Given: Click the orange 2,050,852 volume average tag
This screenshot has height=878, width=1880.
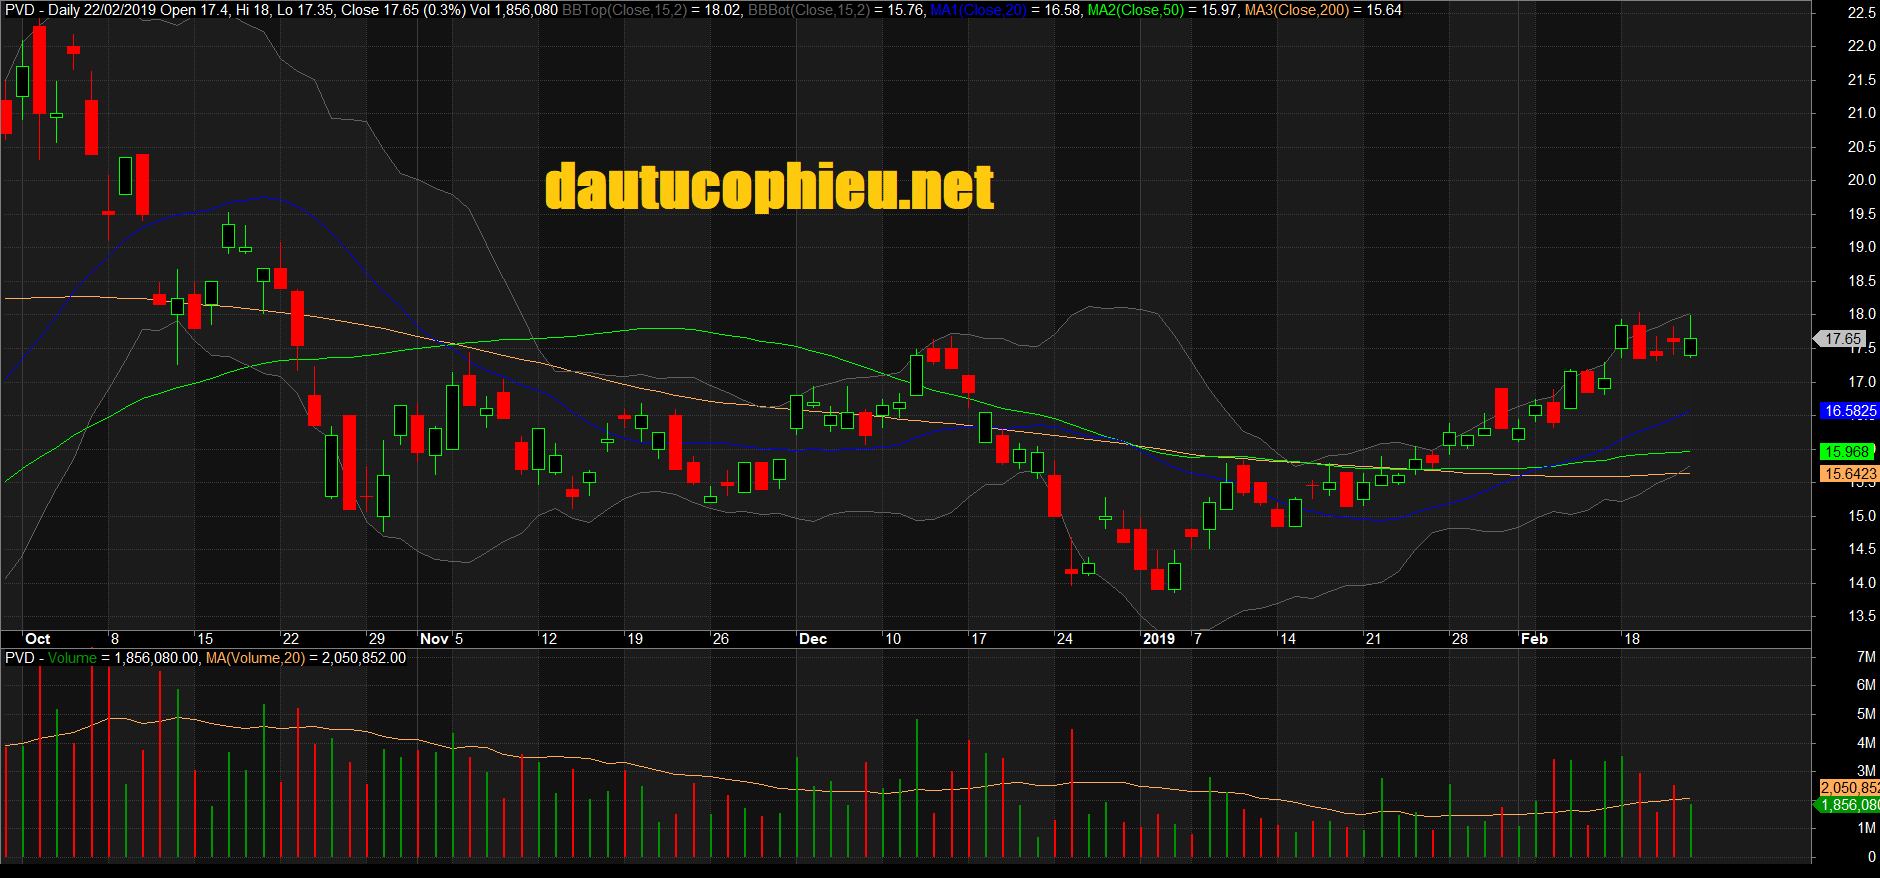Looking at the screenshot, I should 1849,788.
